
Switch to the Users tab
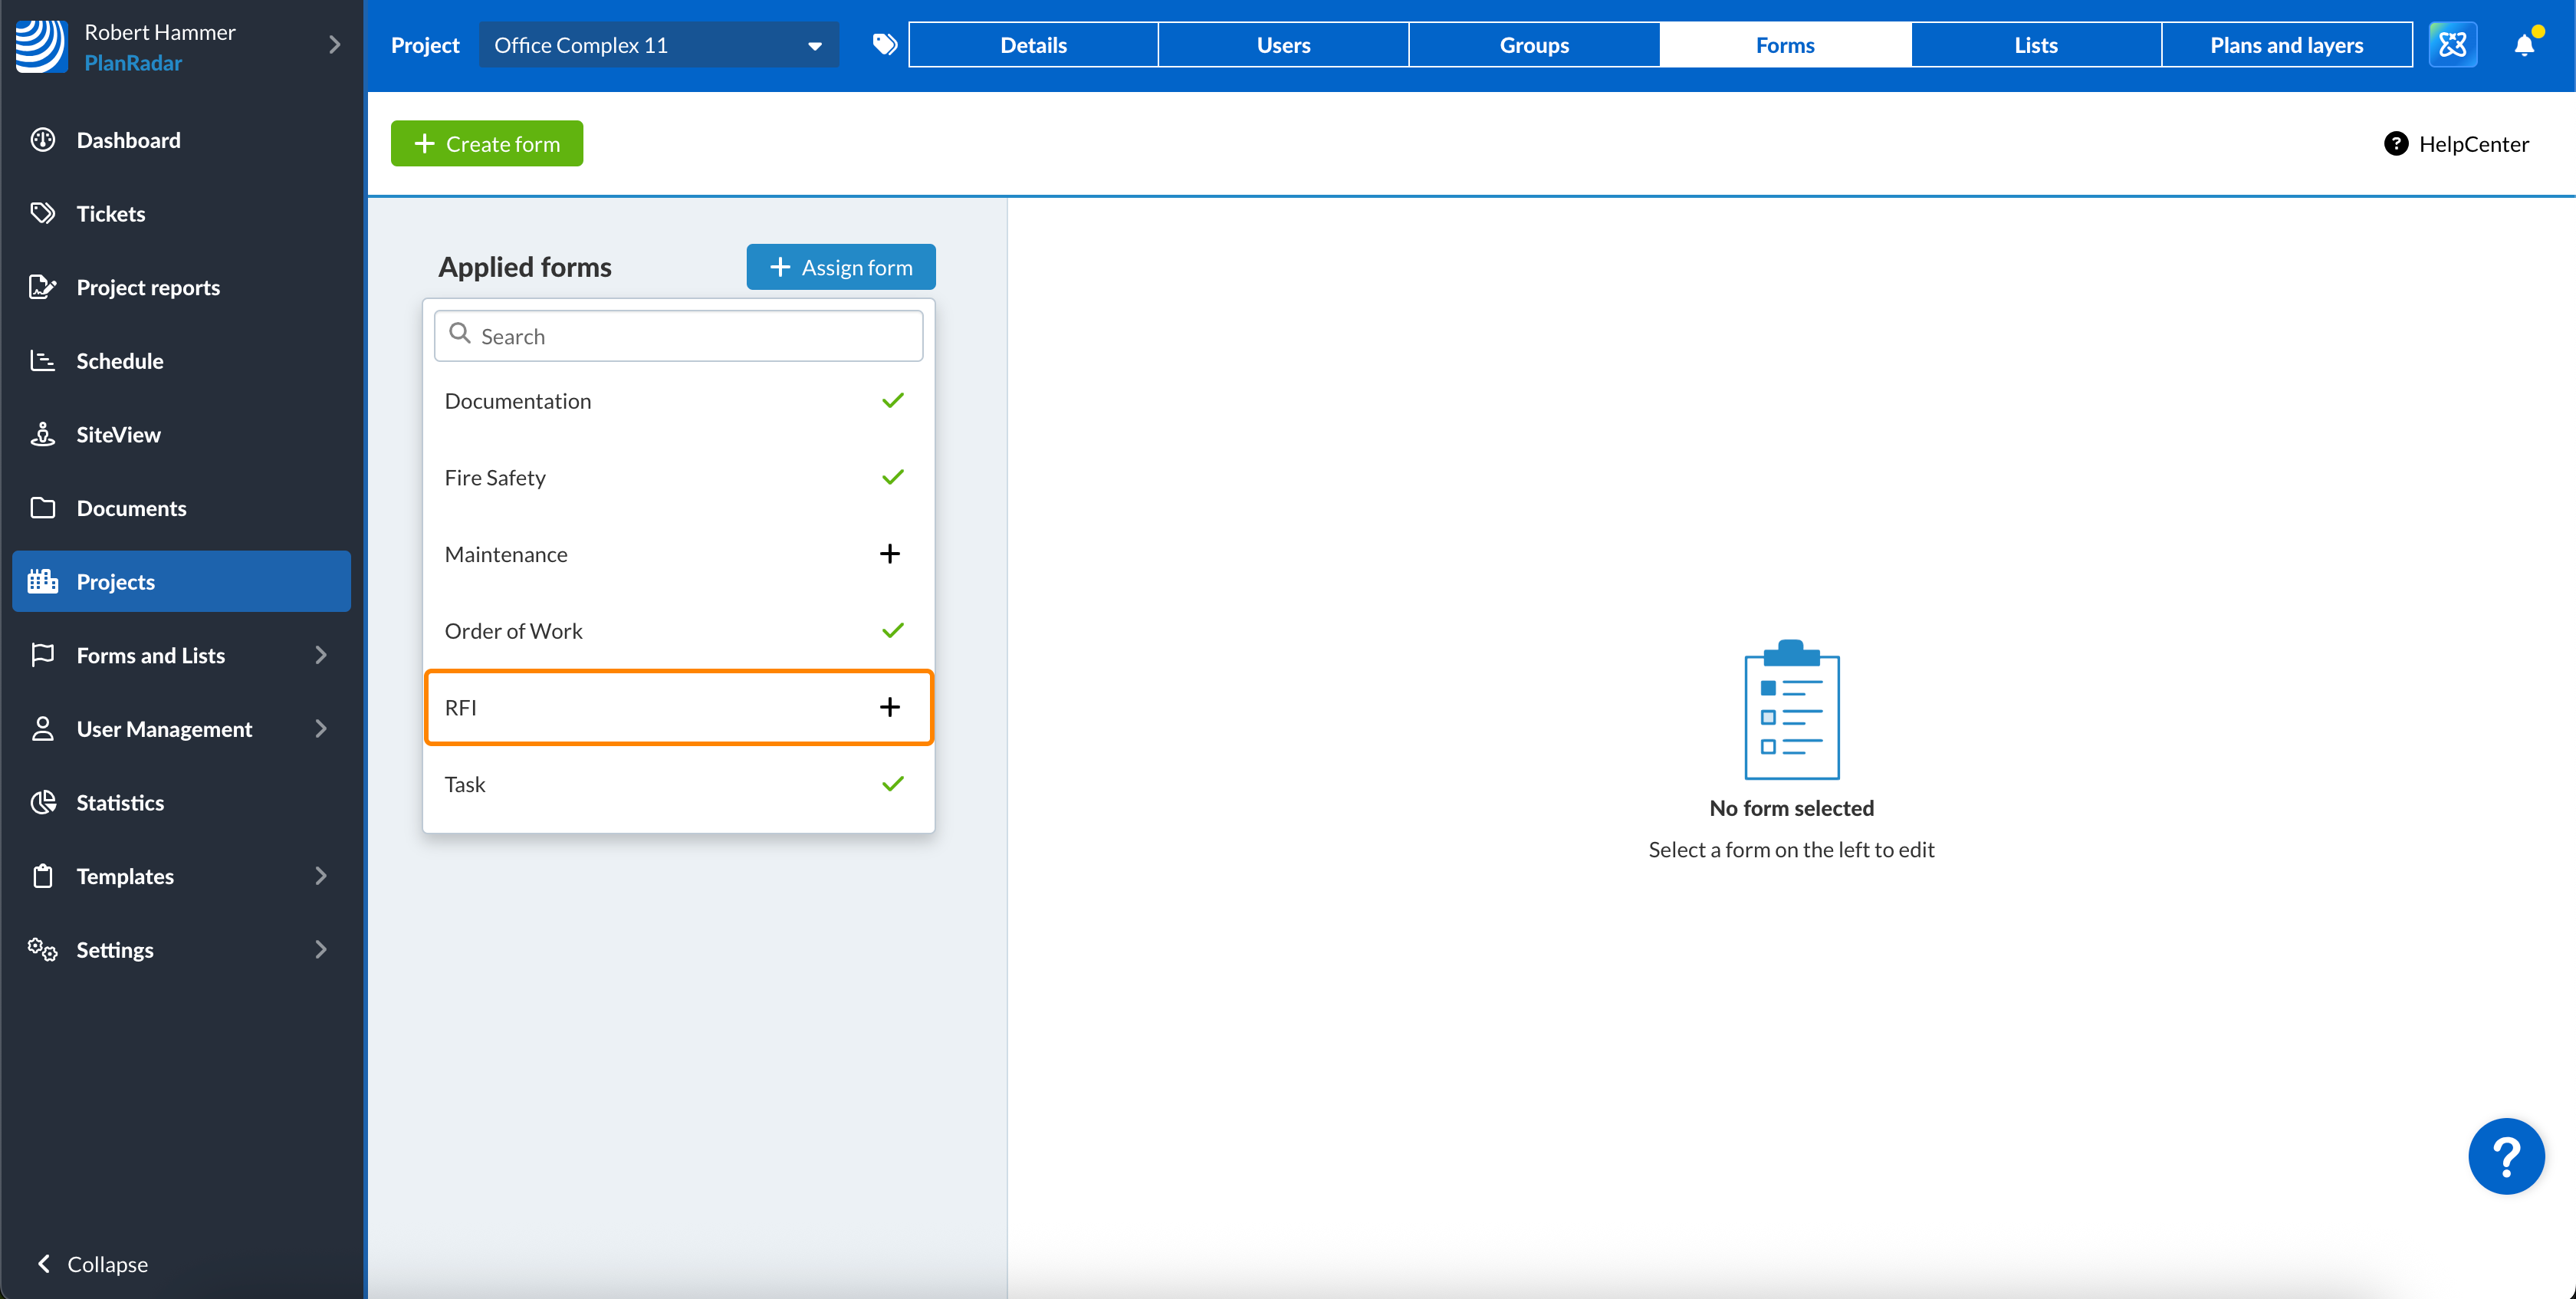[x=1283, y=45]
